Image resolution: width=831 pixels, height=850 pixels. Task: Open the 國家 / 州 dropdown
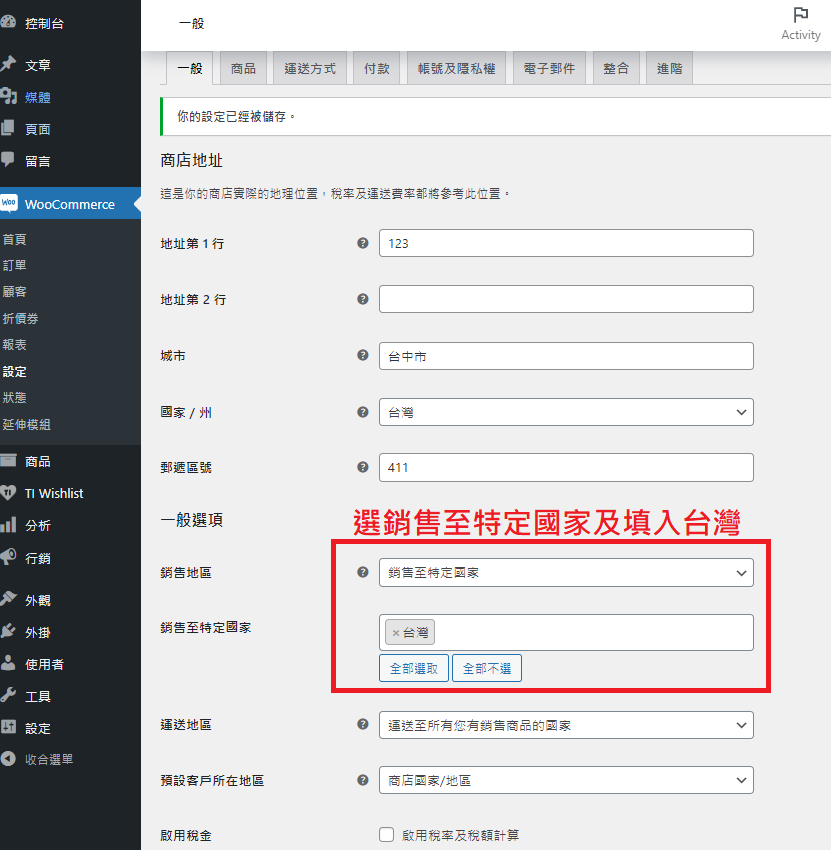tap(566, 412)
